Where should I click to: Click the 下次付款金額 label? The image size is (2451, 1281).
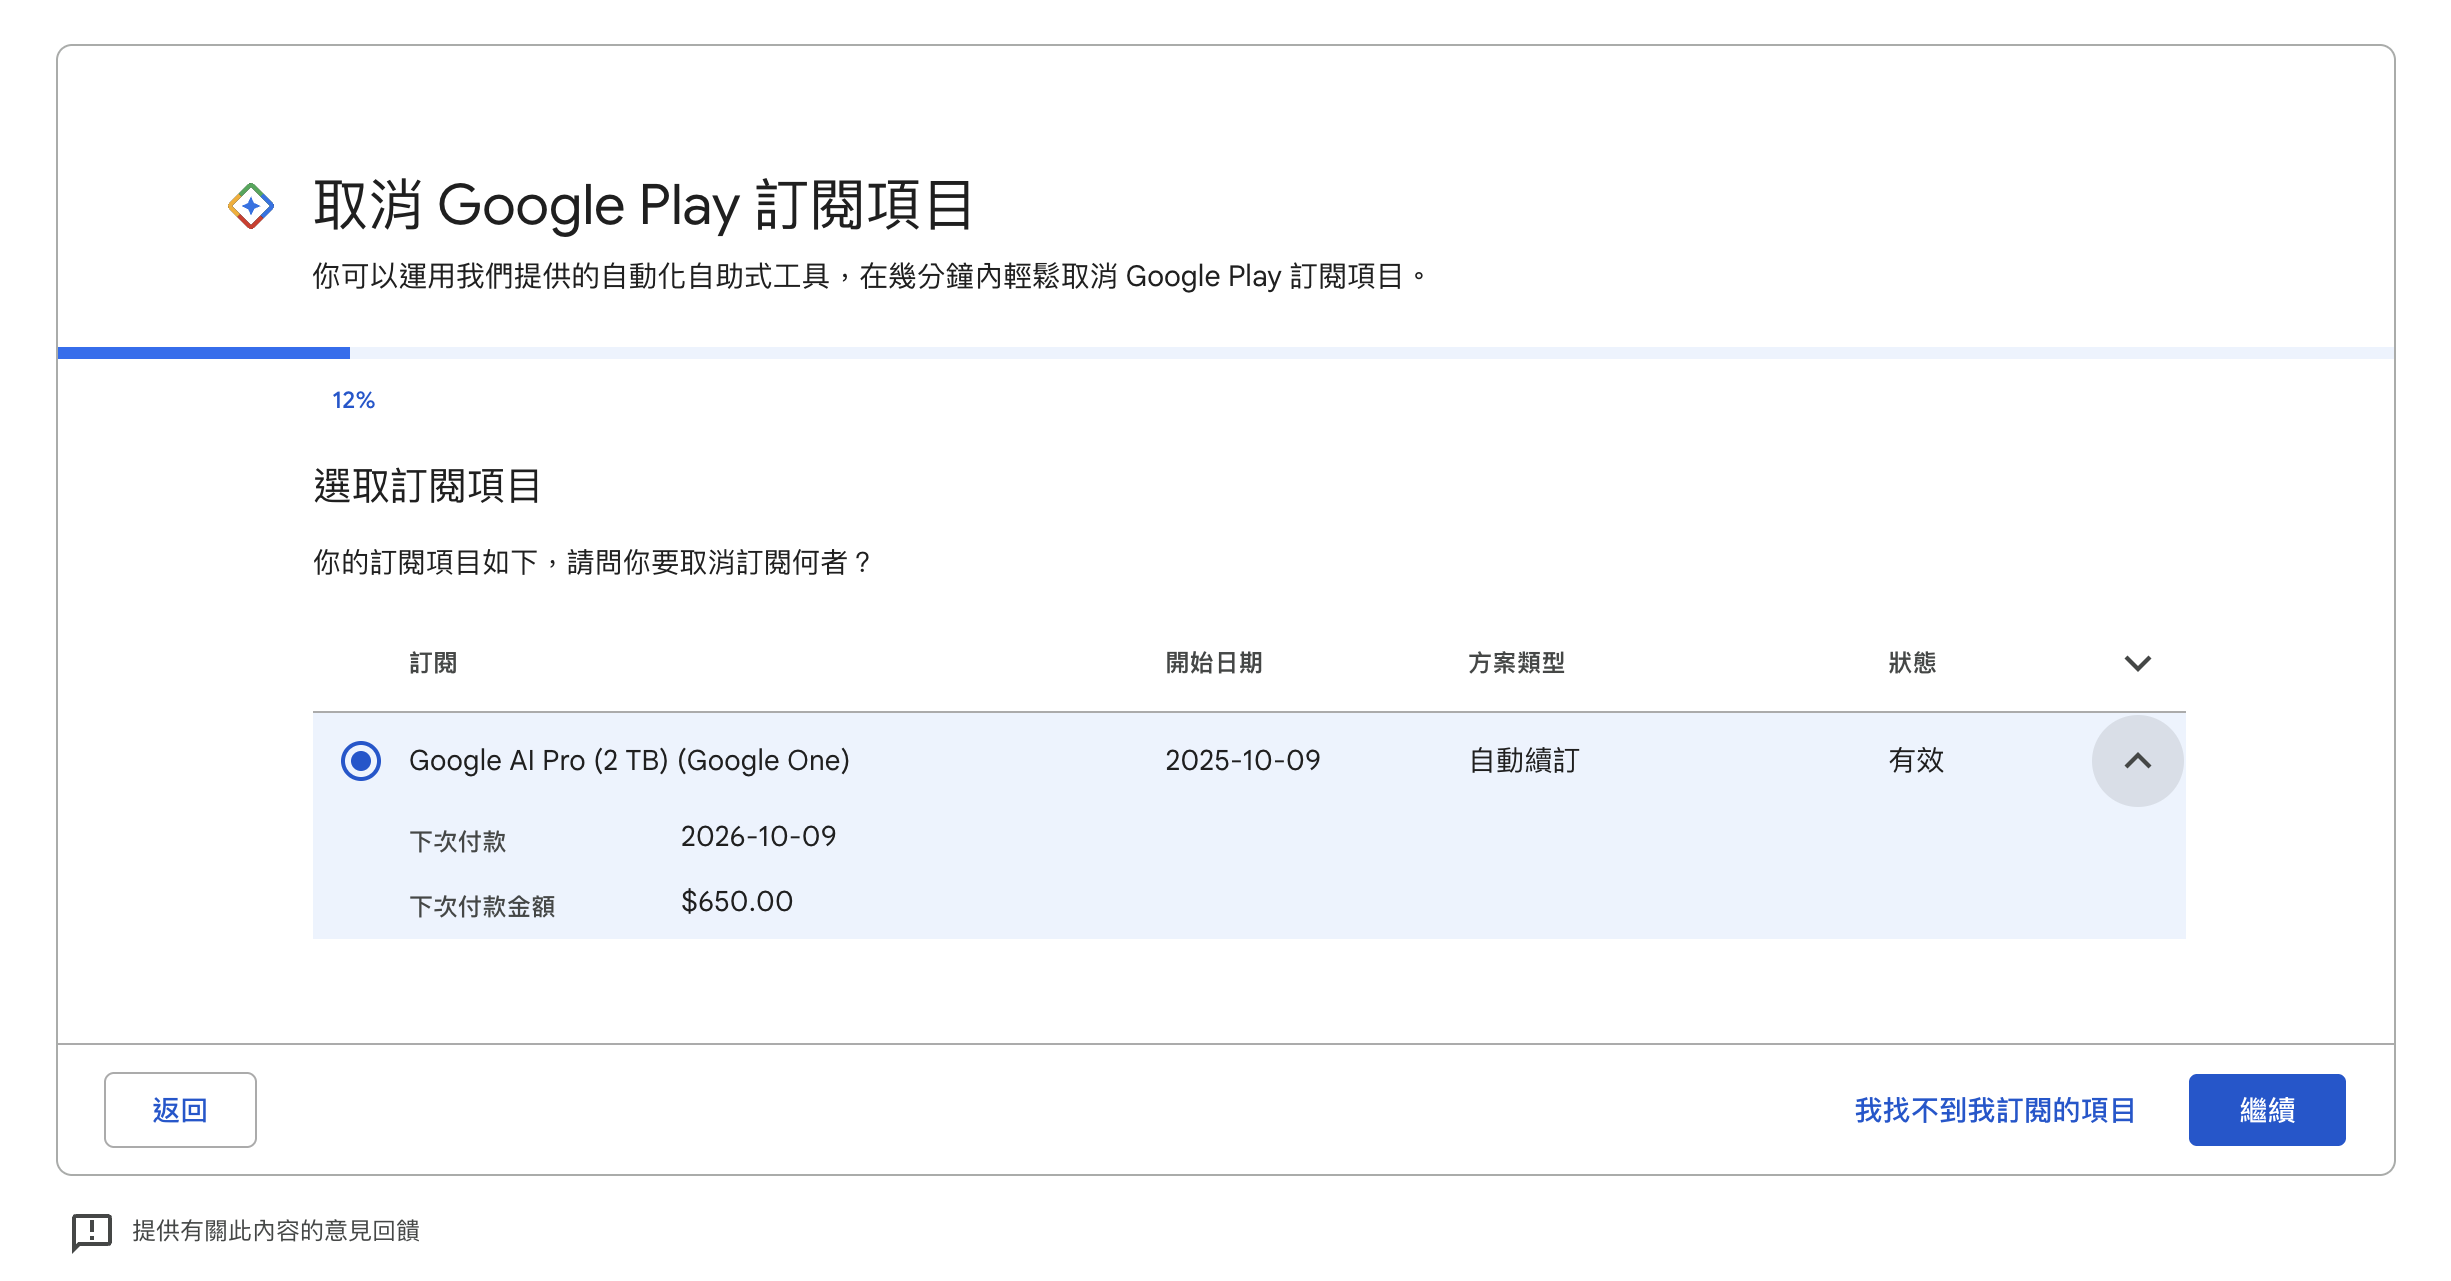(482, 907)
